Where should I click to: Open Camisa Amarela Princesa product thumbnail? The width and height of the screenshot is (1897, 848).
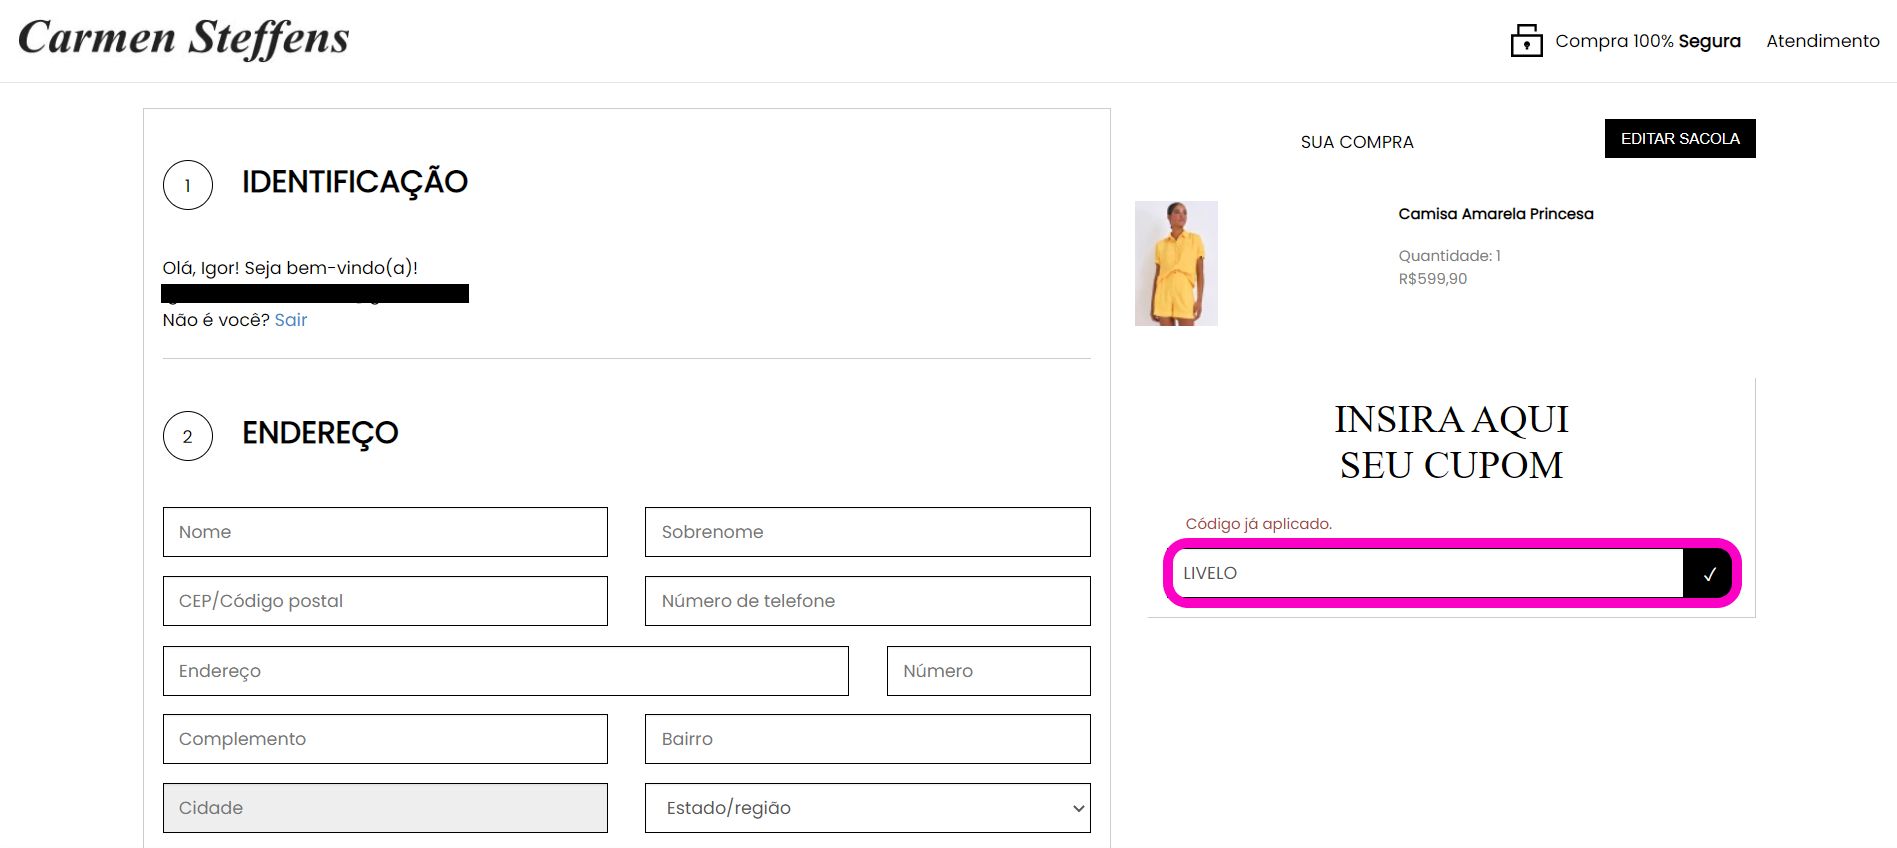point(1176,263)
